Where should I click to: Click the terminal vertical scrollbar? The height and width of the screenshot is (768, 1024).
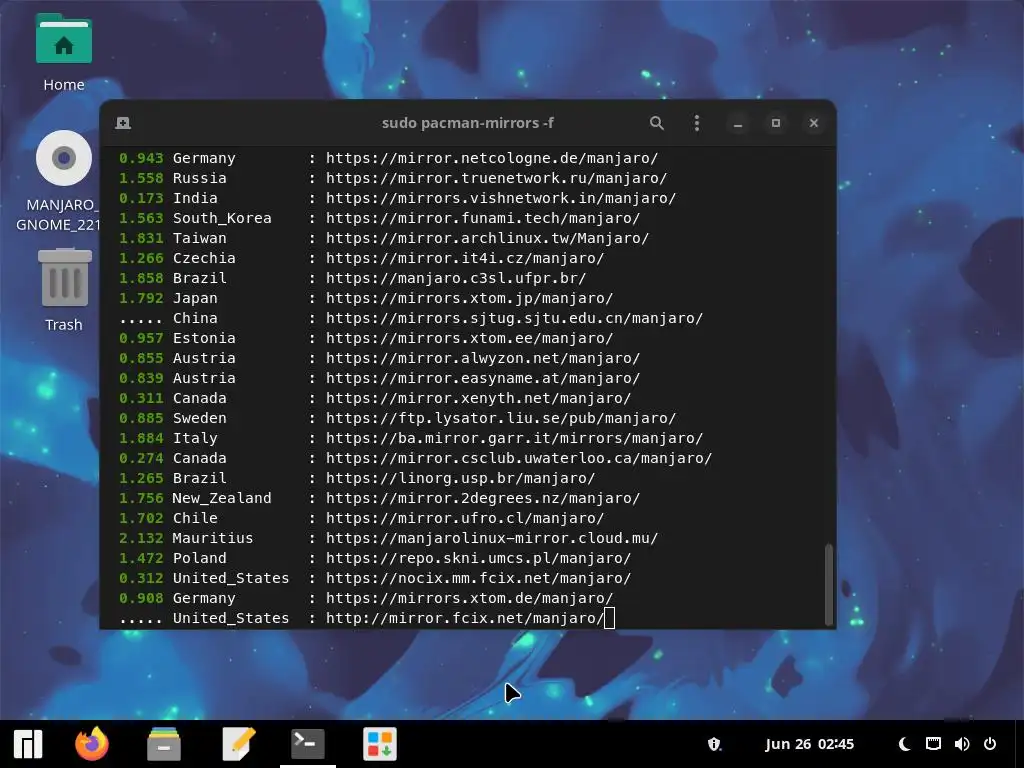[829, 584]
